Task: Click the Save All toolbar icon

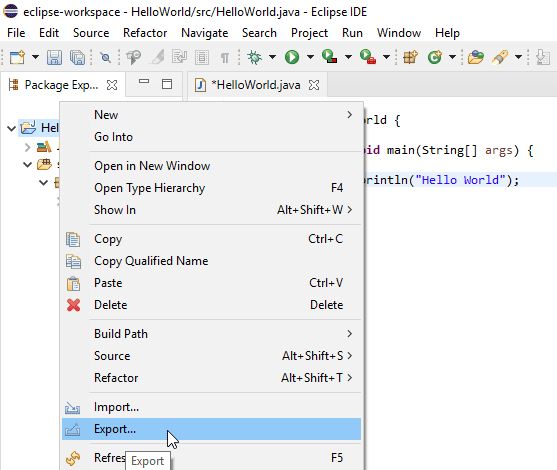Action: (77, 57)
